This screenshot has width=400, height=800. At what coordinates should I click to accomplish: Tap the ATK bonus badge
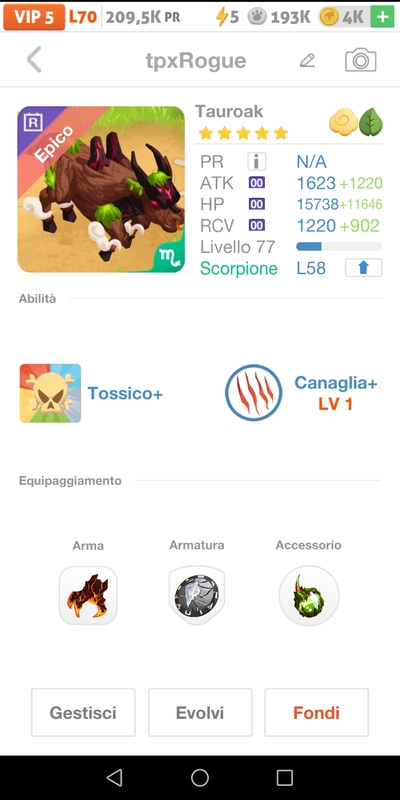click(257, 183)
